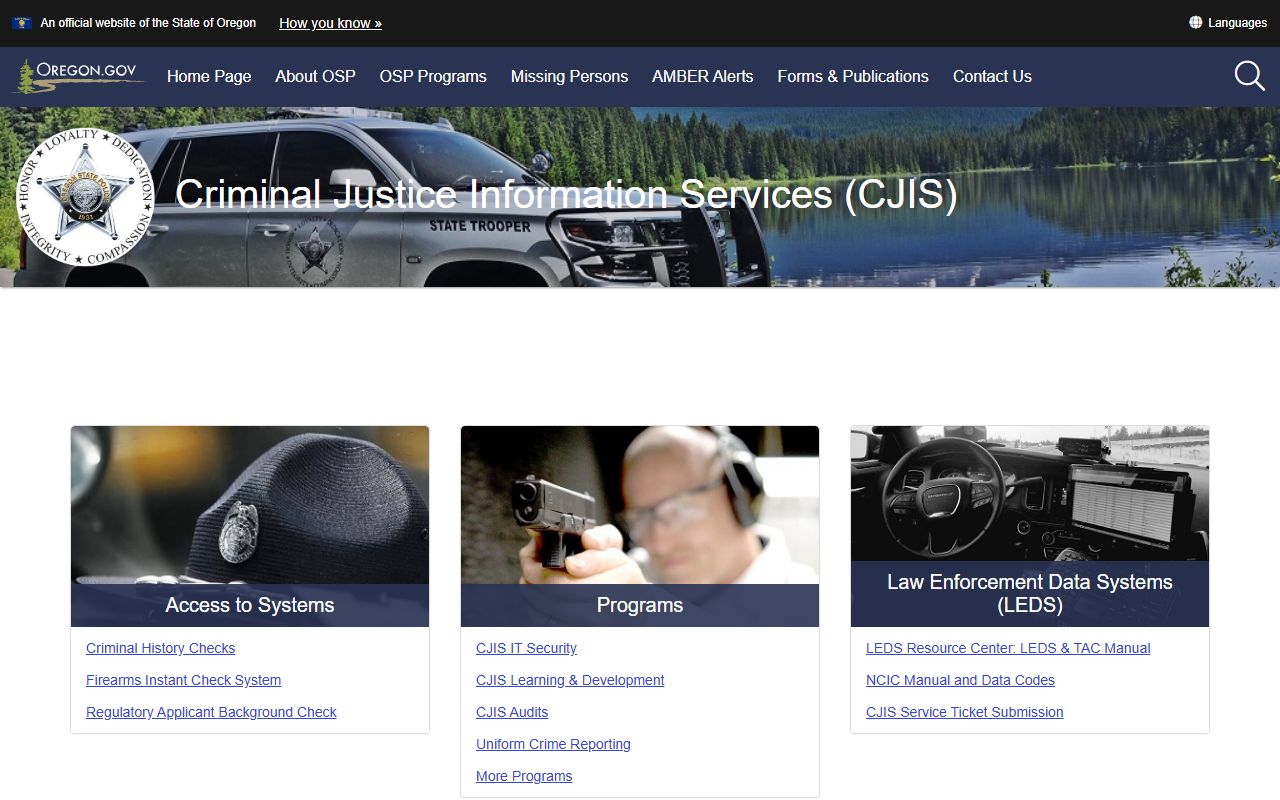Open Forms & Publications menu
Image resolution: width=1280 pixels, height=800 pixels.
click(x=853, y=76)
